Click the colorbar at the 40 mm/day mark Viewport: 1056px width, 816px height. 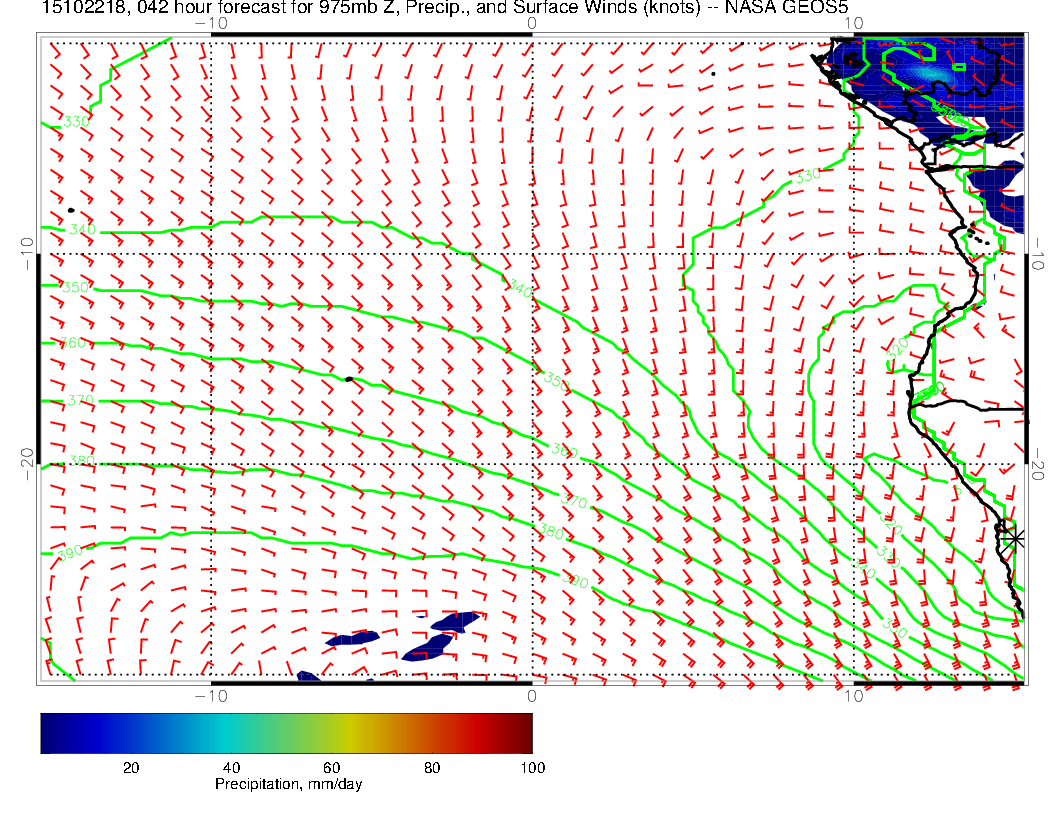tap(231, 732)
